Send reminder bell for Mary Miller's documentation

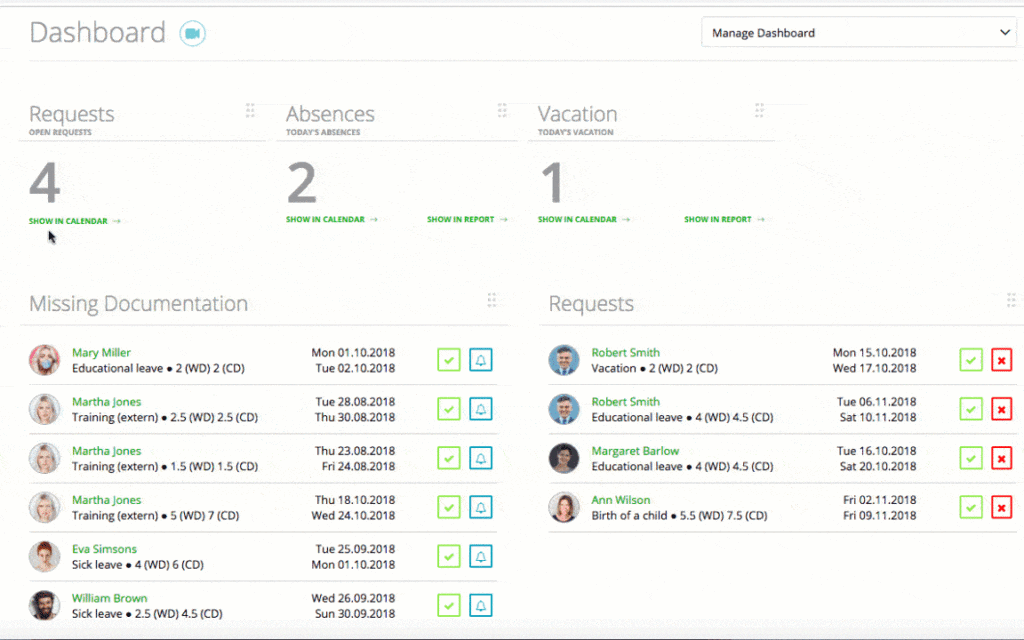(x=481, y=360)
